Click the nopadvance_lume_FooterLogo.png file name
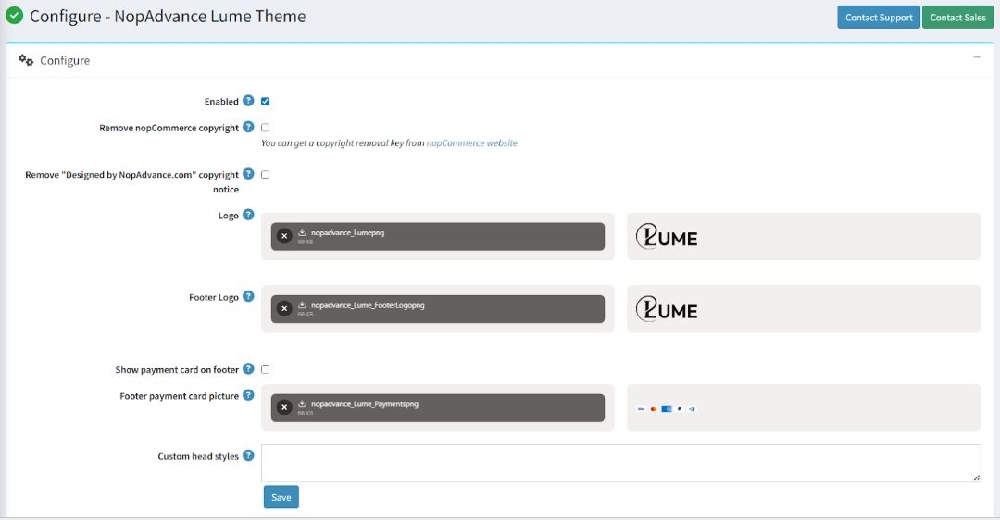This screenshot has height=520, width=1000. (367, 305)
